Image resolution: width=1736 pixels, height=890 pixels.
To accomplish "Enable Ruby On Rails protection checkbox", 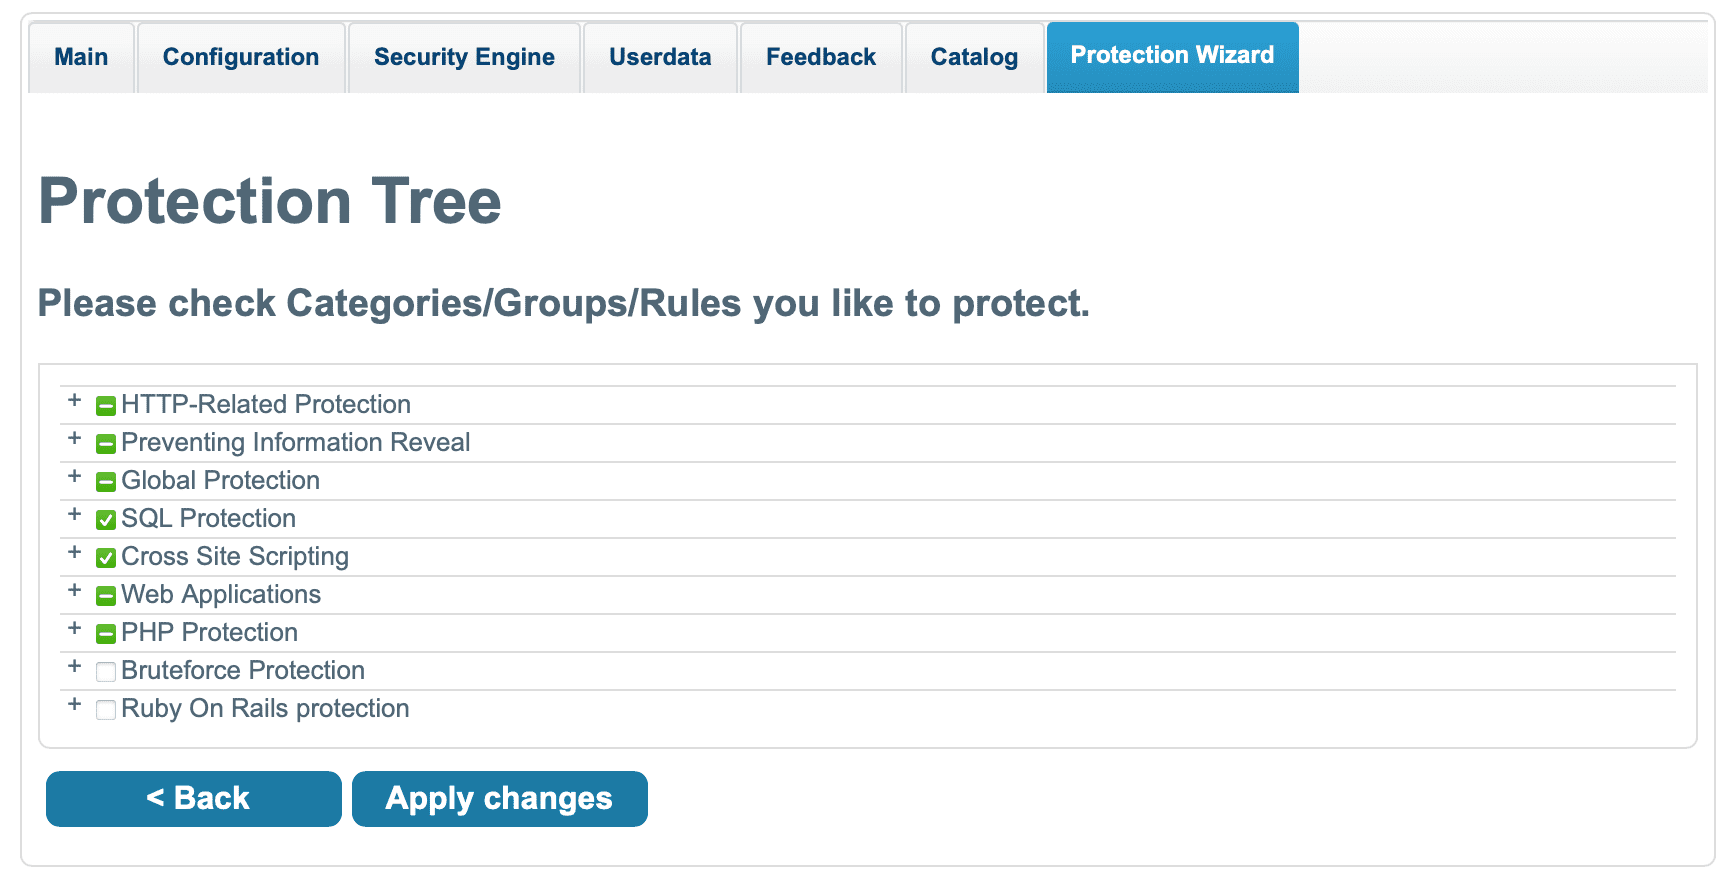I will [105, 710].
